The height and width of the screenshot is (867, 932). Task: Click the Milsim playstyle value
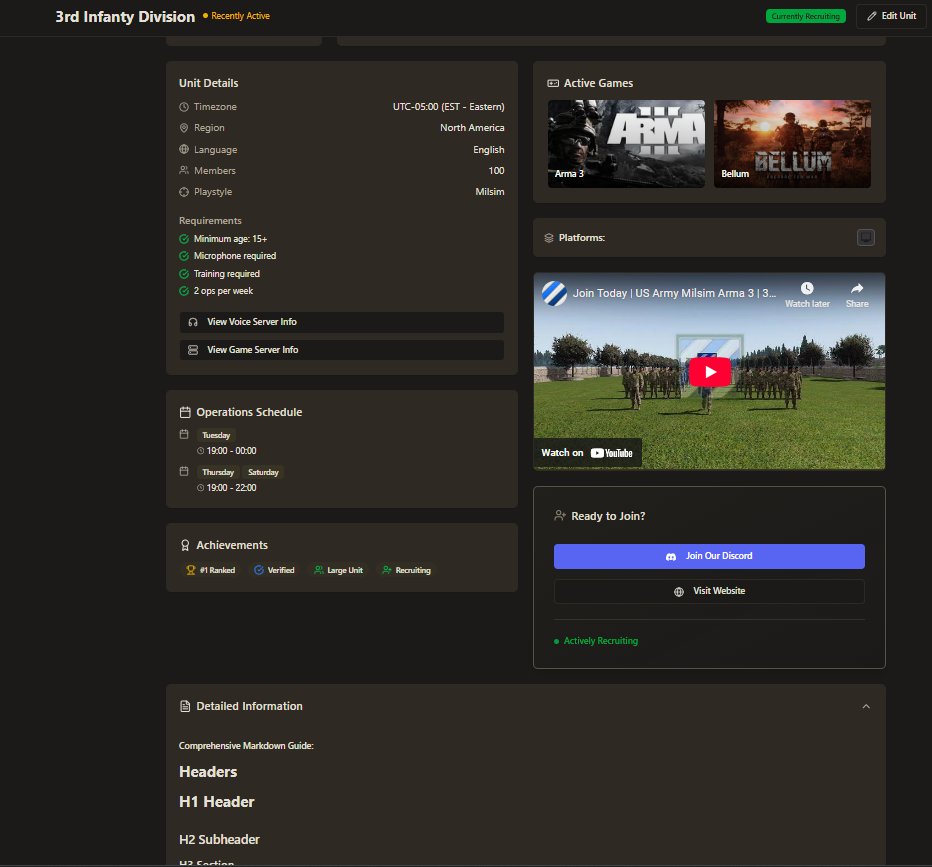point(490,192)
